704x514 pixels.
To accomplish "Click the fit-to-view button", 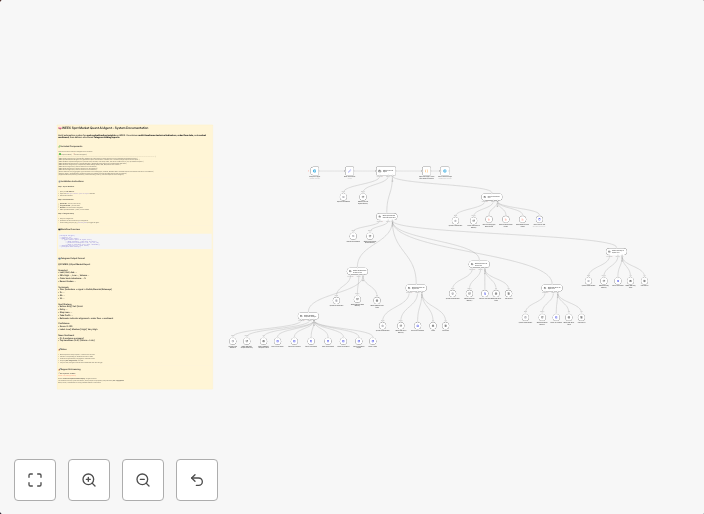I will pyautogui.click(x=35, y=480).
